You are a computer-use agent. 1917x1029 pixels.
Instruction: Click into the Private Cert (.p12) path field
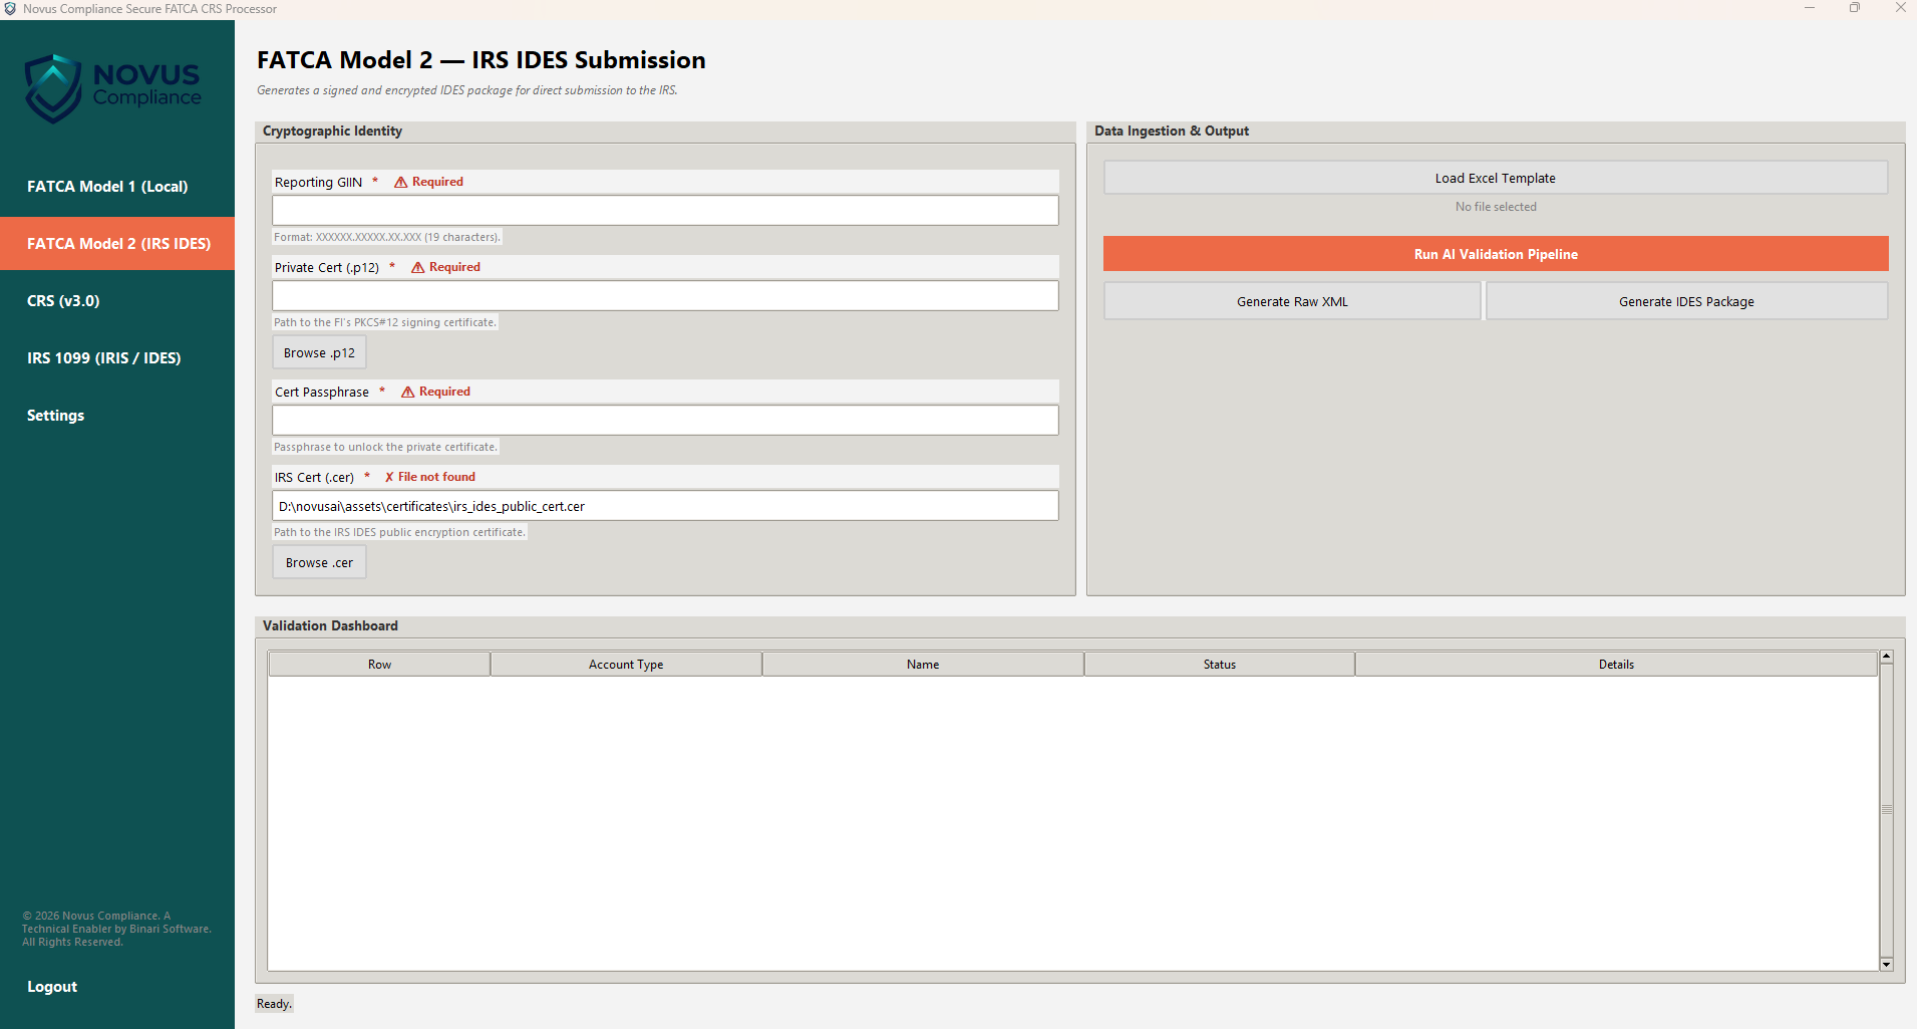click(665, 296)
